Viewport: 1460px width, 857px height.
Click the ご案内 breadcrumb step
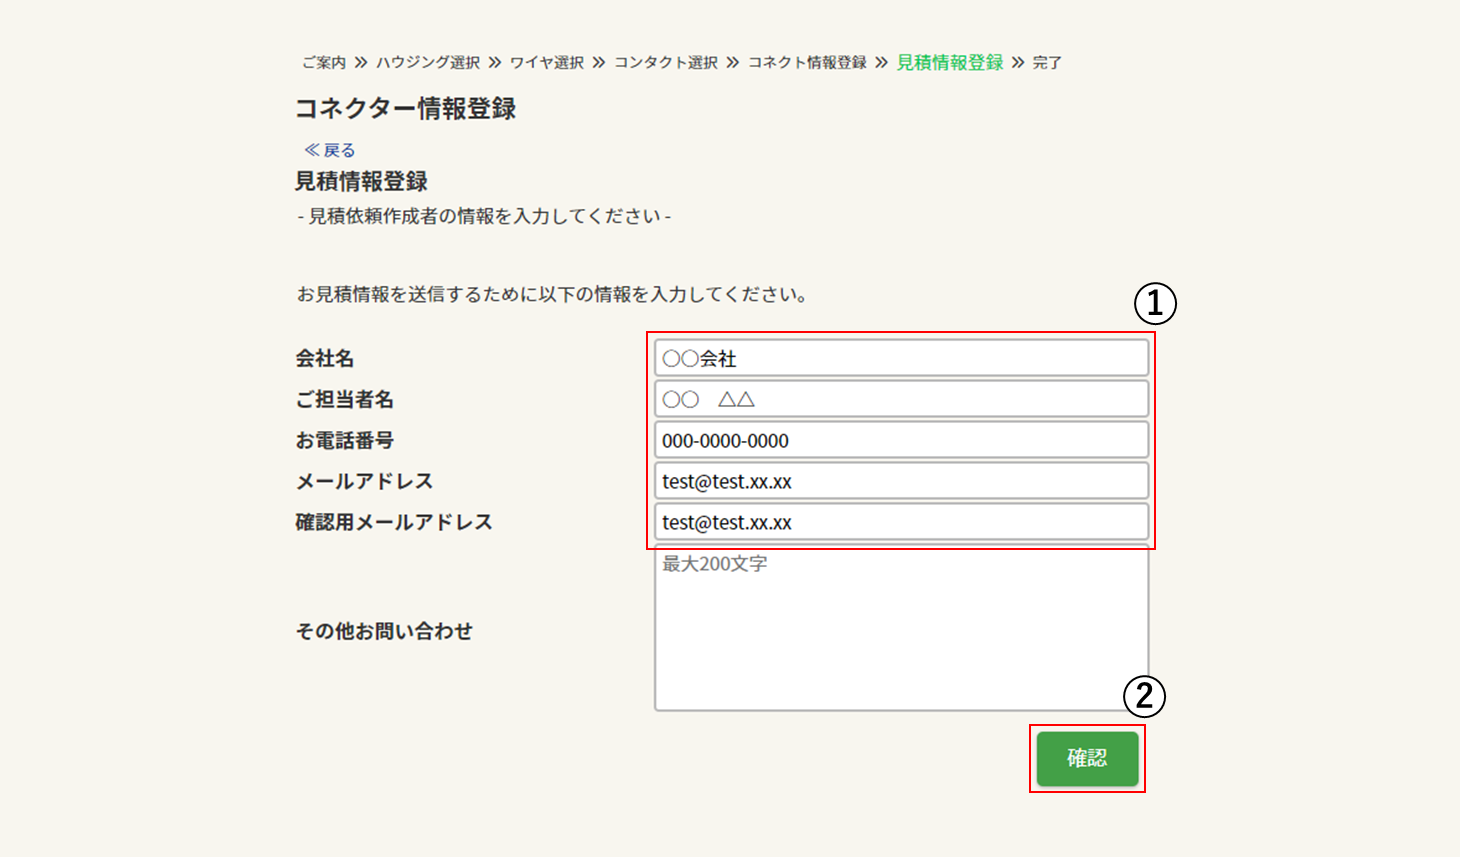coord(323,63)
